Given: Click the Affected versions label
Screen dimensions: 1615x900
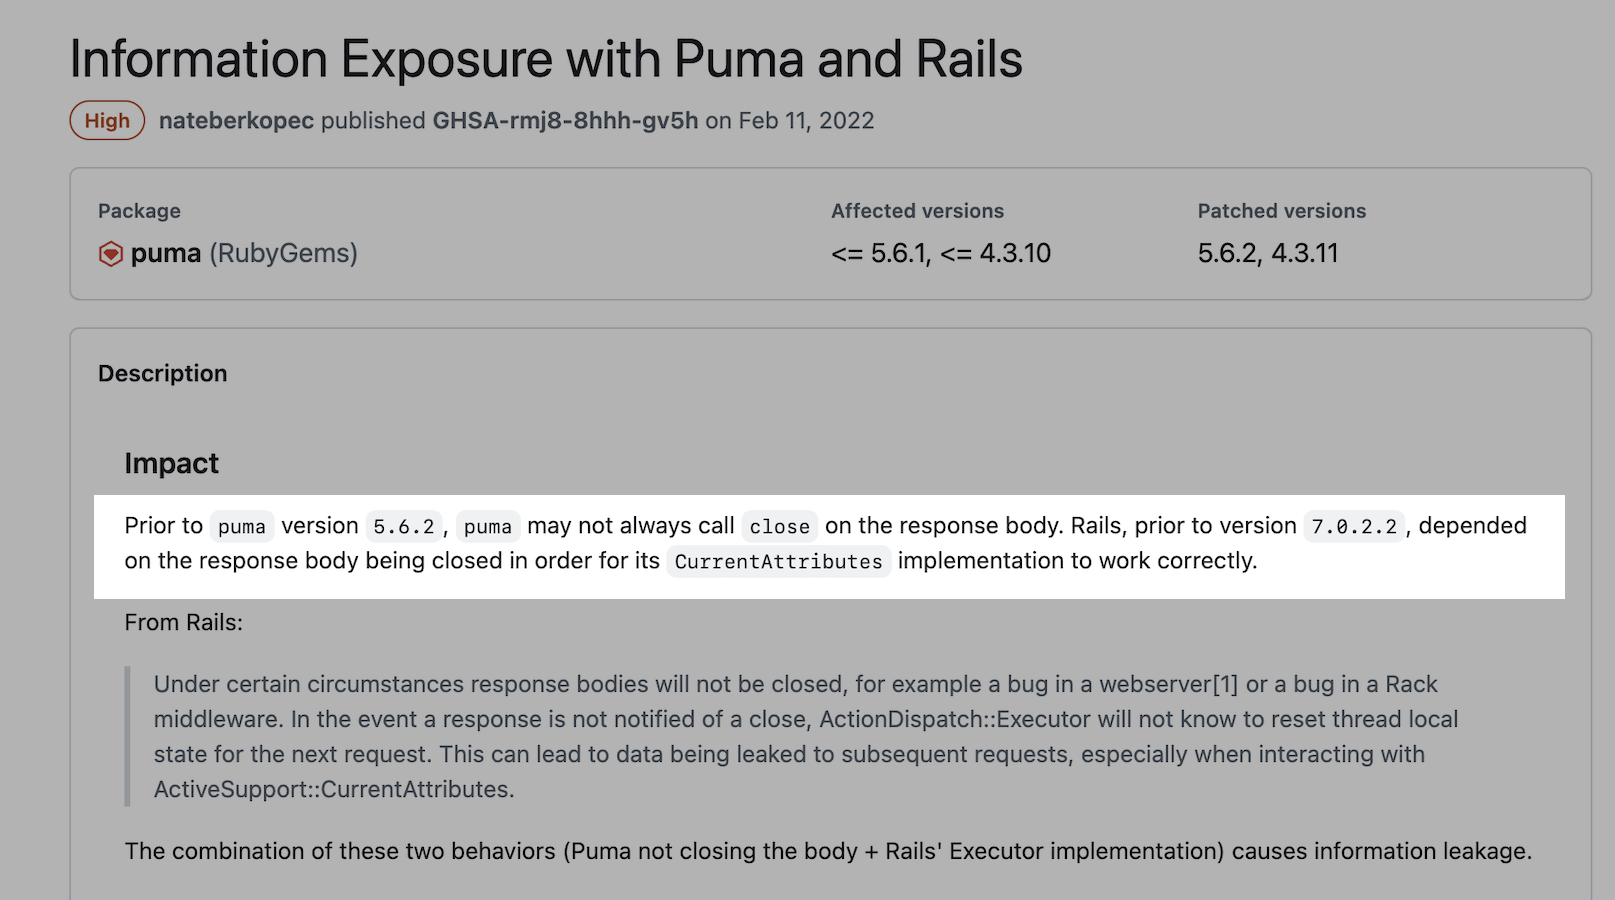Looking at the screenshot, I should (917, 211).
